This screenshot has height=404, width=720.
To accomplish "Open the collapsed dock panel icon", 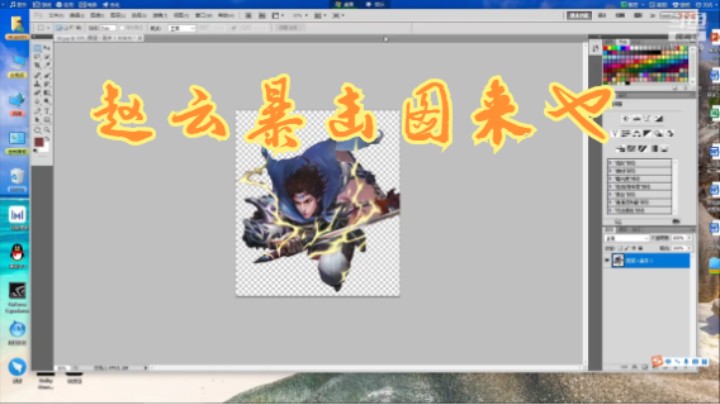I will [x=596, y=49].
